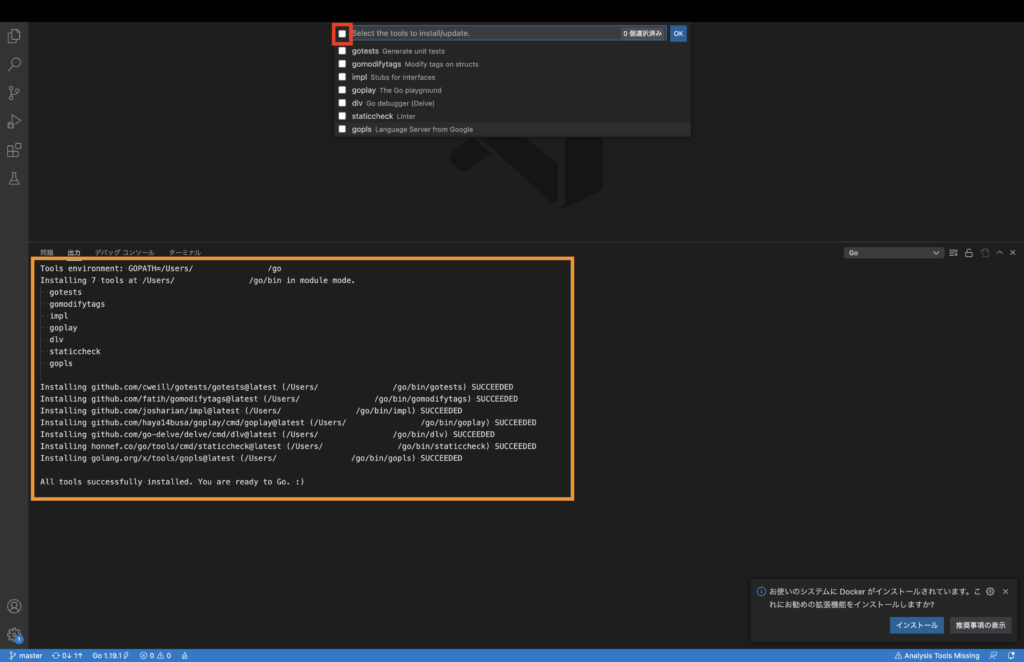The width and height of the screenshot is (1024, 662).
Task: Open the Run and Debug view
Action: tap(14, 121)
